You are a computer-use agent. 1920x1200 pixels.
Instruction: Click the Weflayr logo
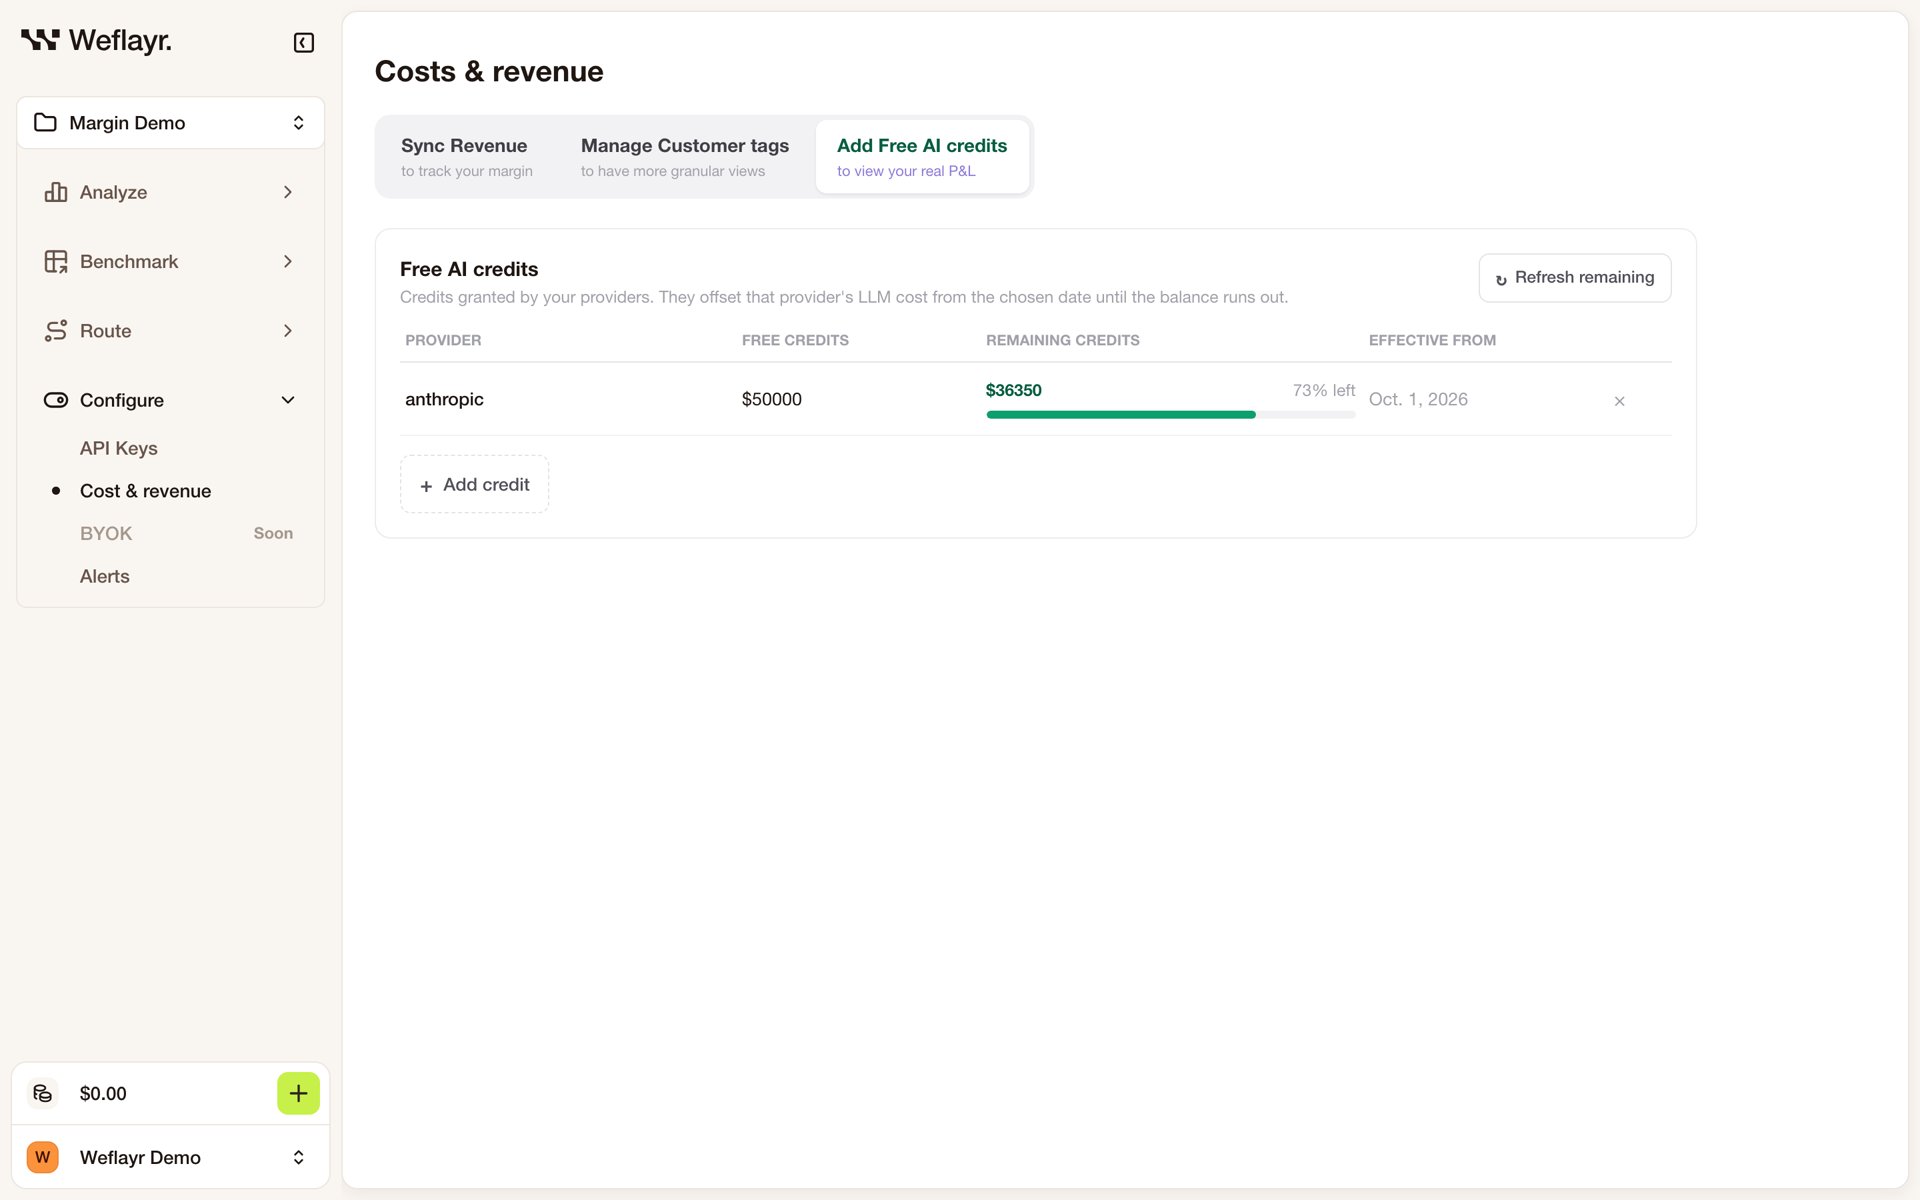click(96, 41)
